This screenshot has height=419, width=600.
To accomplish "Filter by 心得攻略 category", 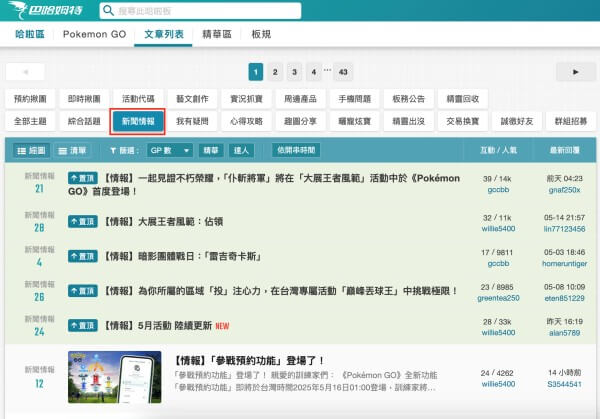I will (x=246, y=121).
